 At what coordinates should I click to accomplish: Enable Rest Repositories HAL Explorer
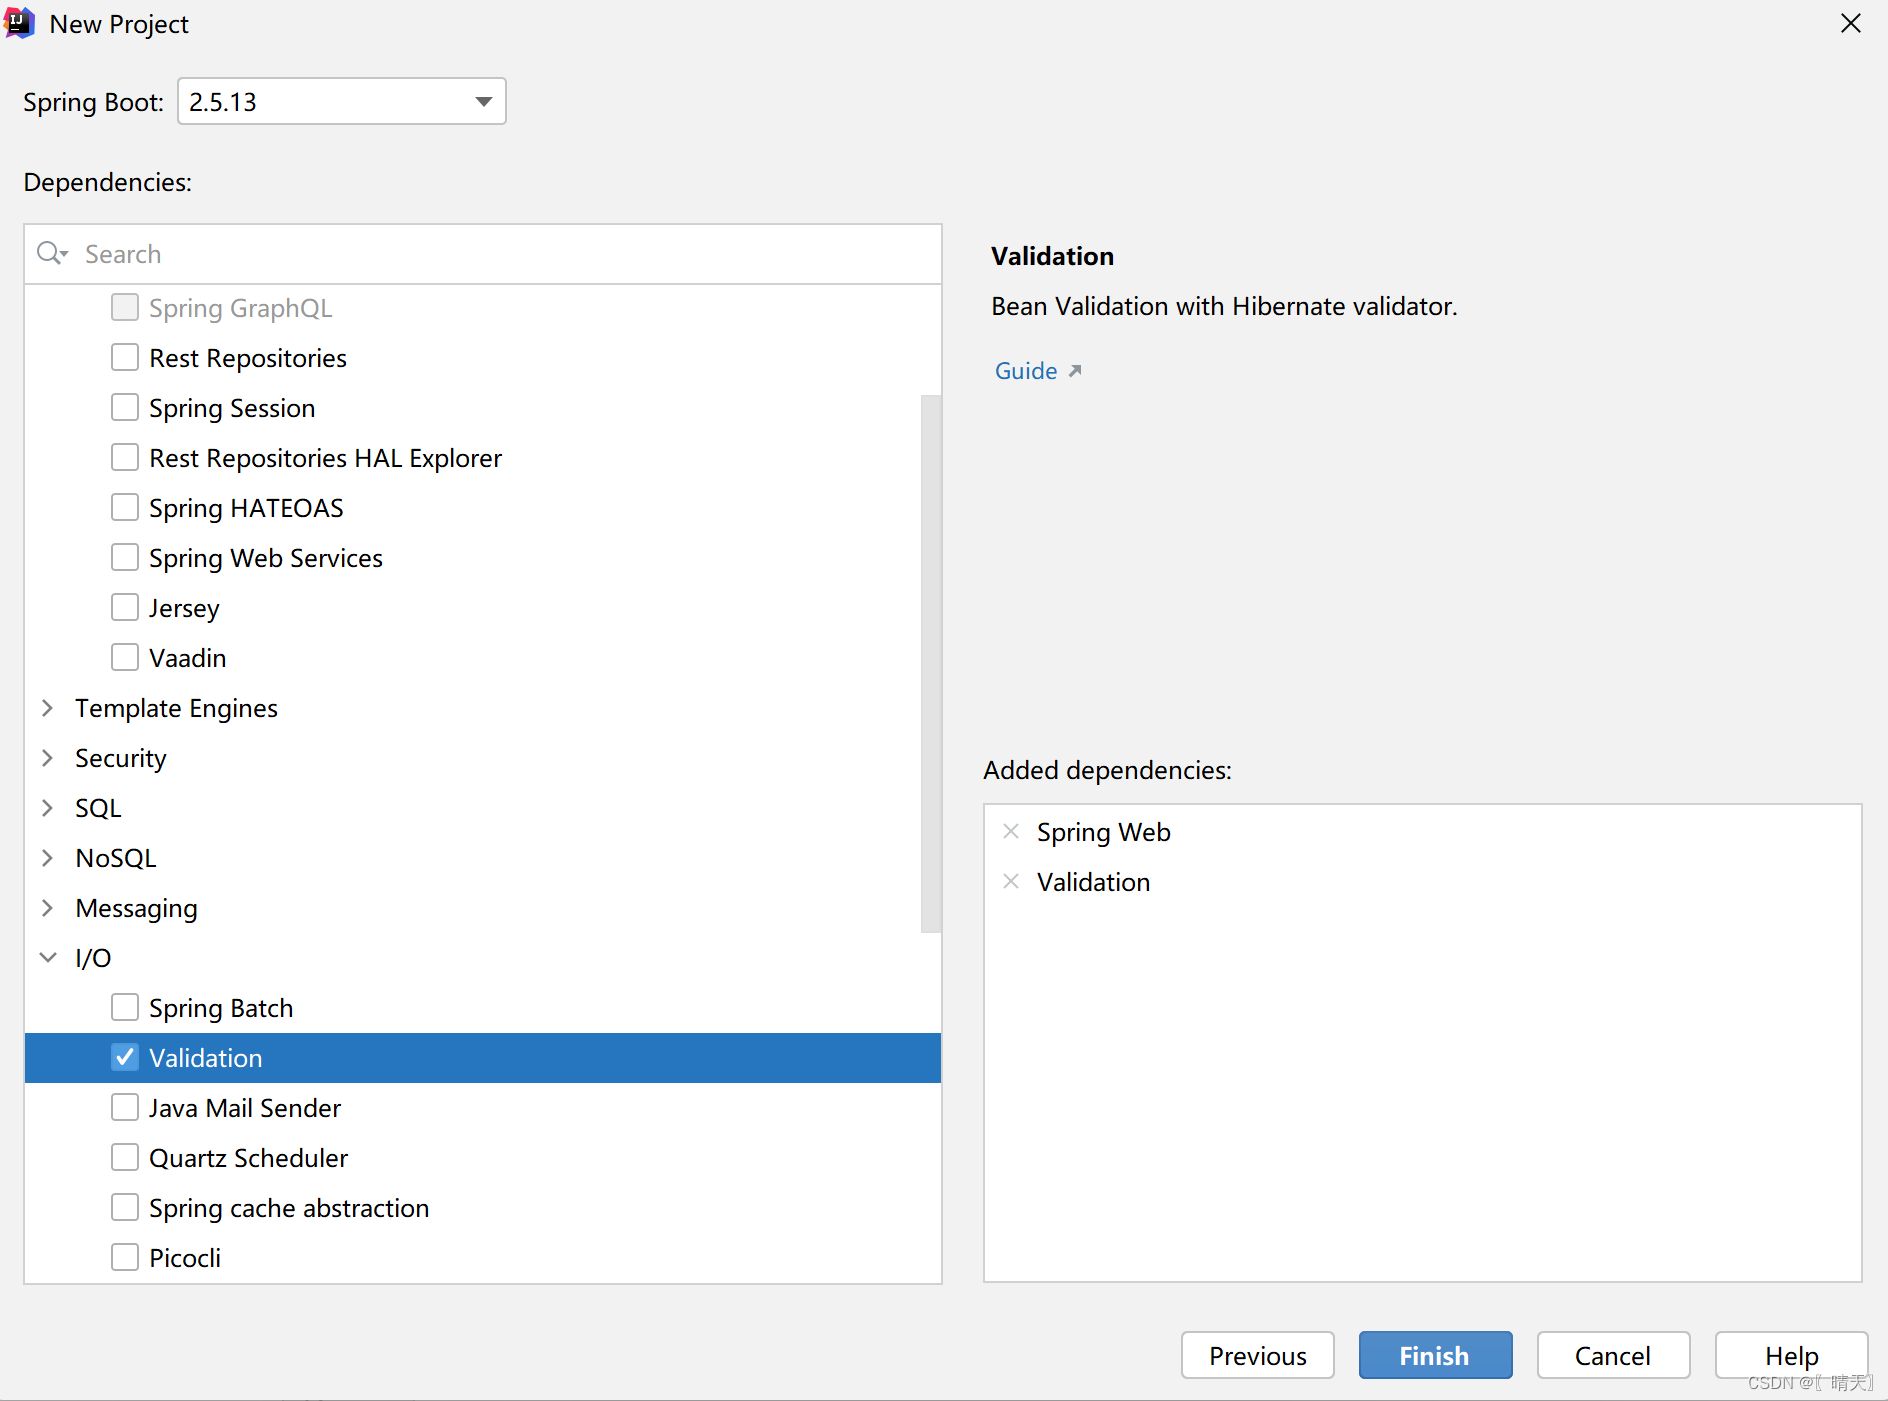pos(125,457)
